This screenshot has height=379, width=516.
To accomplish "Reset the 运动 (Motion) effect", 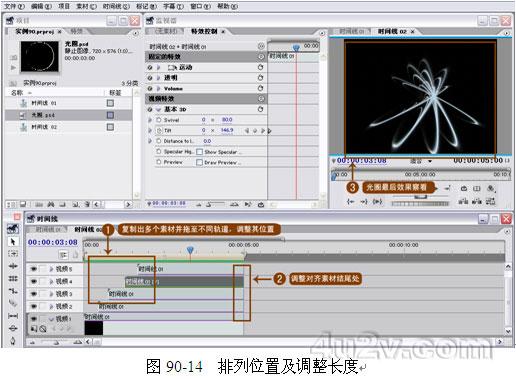I will pyautogui.click(x=260, y=67).
